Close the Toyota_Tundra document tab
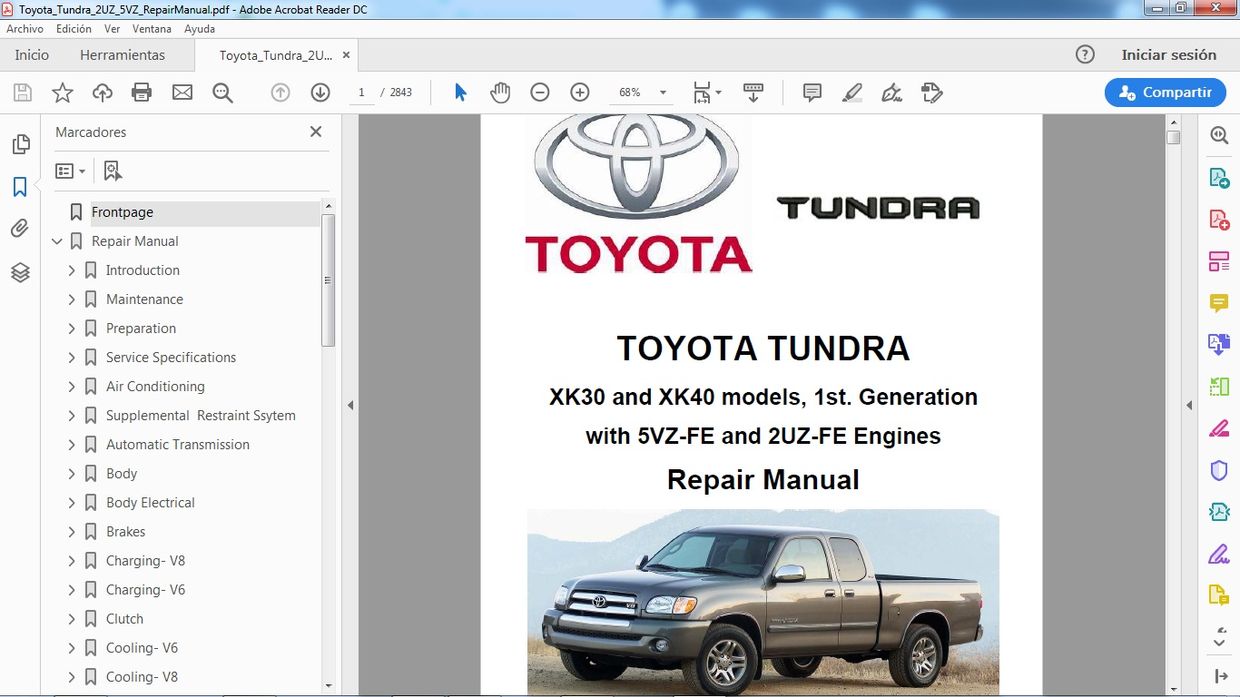1240x697 pixels. 346,55
